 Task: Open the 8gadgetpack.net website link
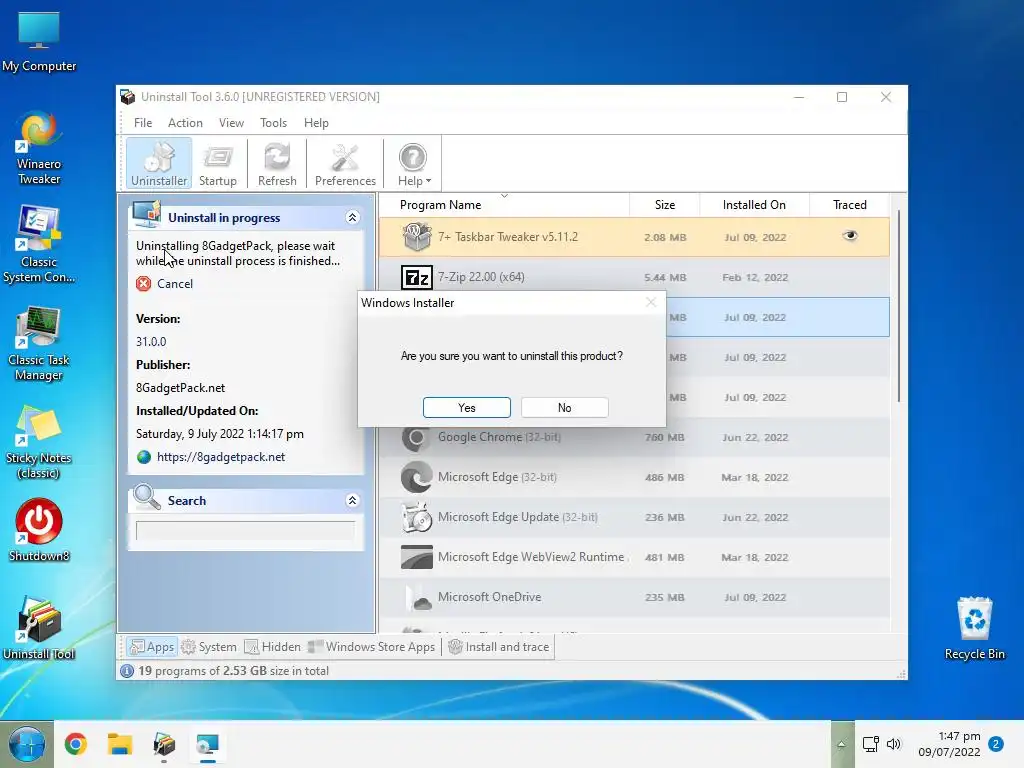point(221,457)
